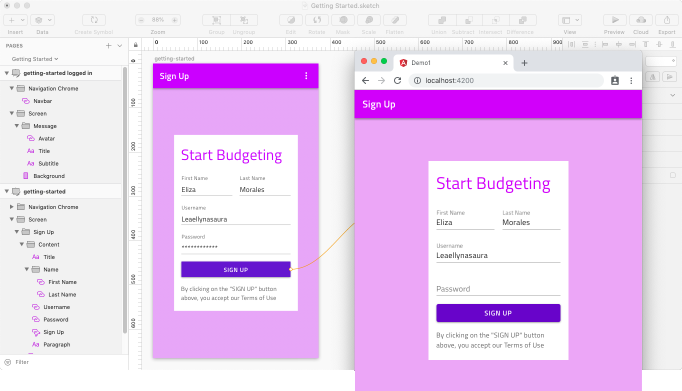Screen dimensions: 682x391
Task: Open a new browser tab
Action: (524, 63)
